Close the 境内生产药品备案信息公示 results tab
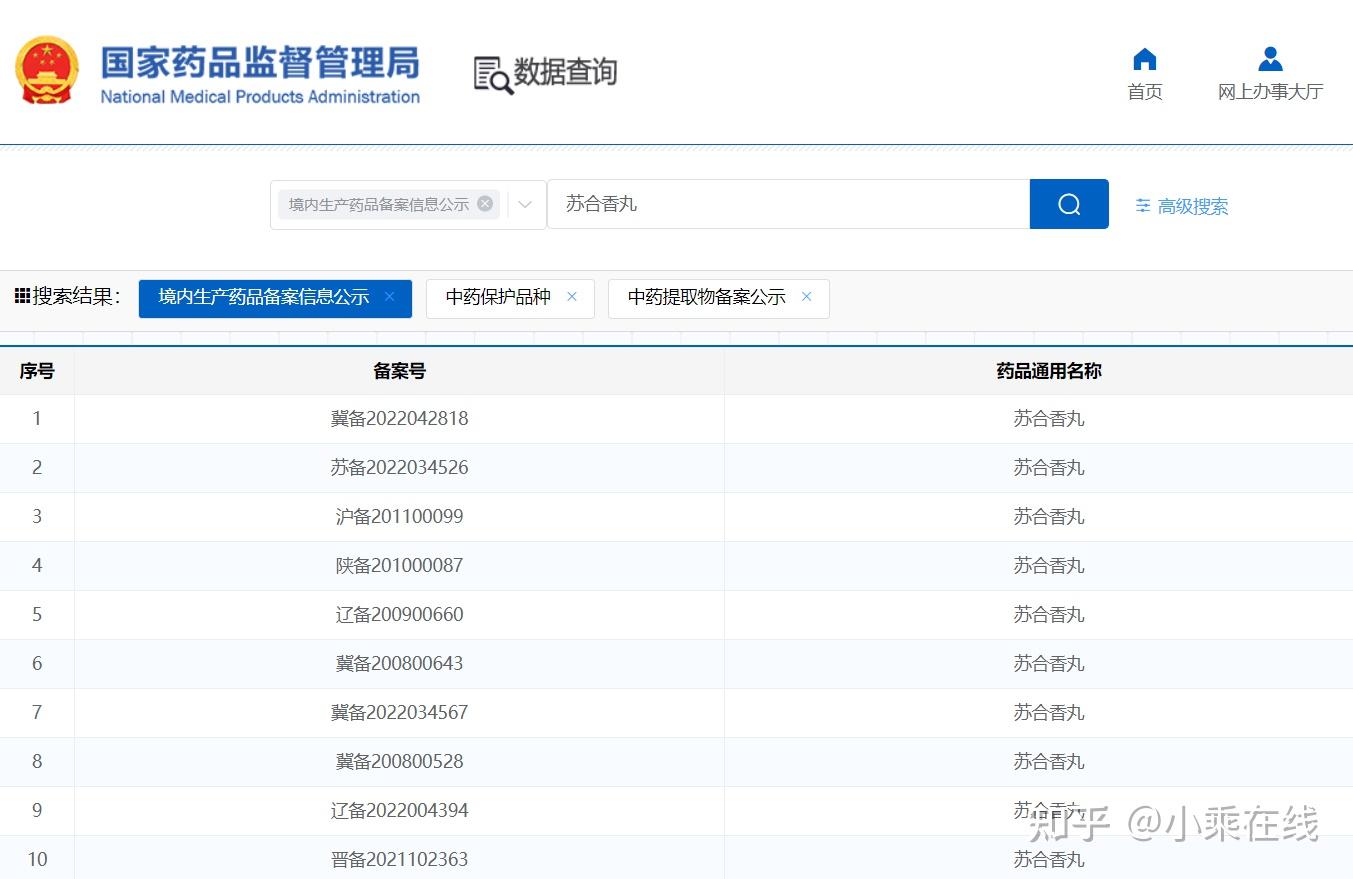Viewport: 1353px width, 879px height. pos(390,297)
